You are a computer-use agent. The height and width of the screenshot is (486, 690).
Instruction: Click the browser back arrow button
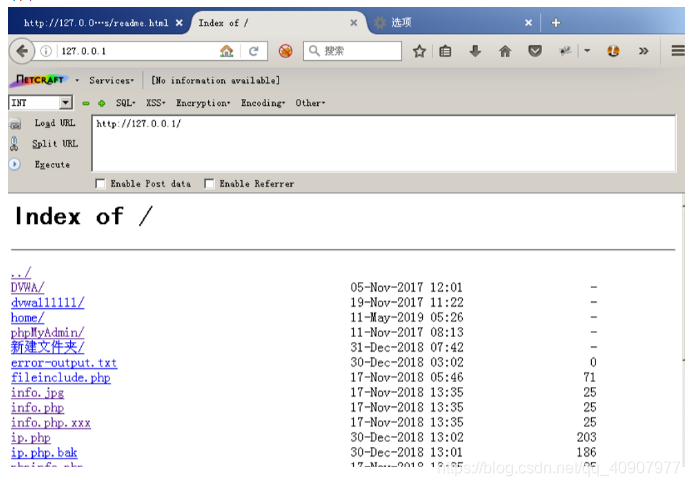(x=22, y=51)
